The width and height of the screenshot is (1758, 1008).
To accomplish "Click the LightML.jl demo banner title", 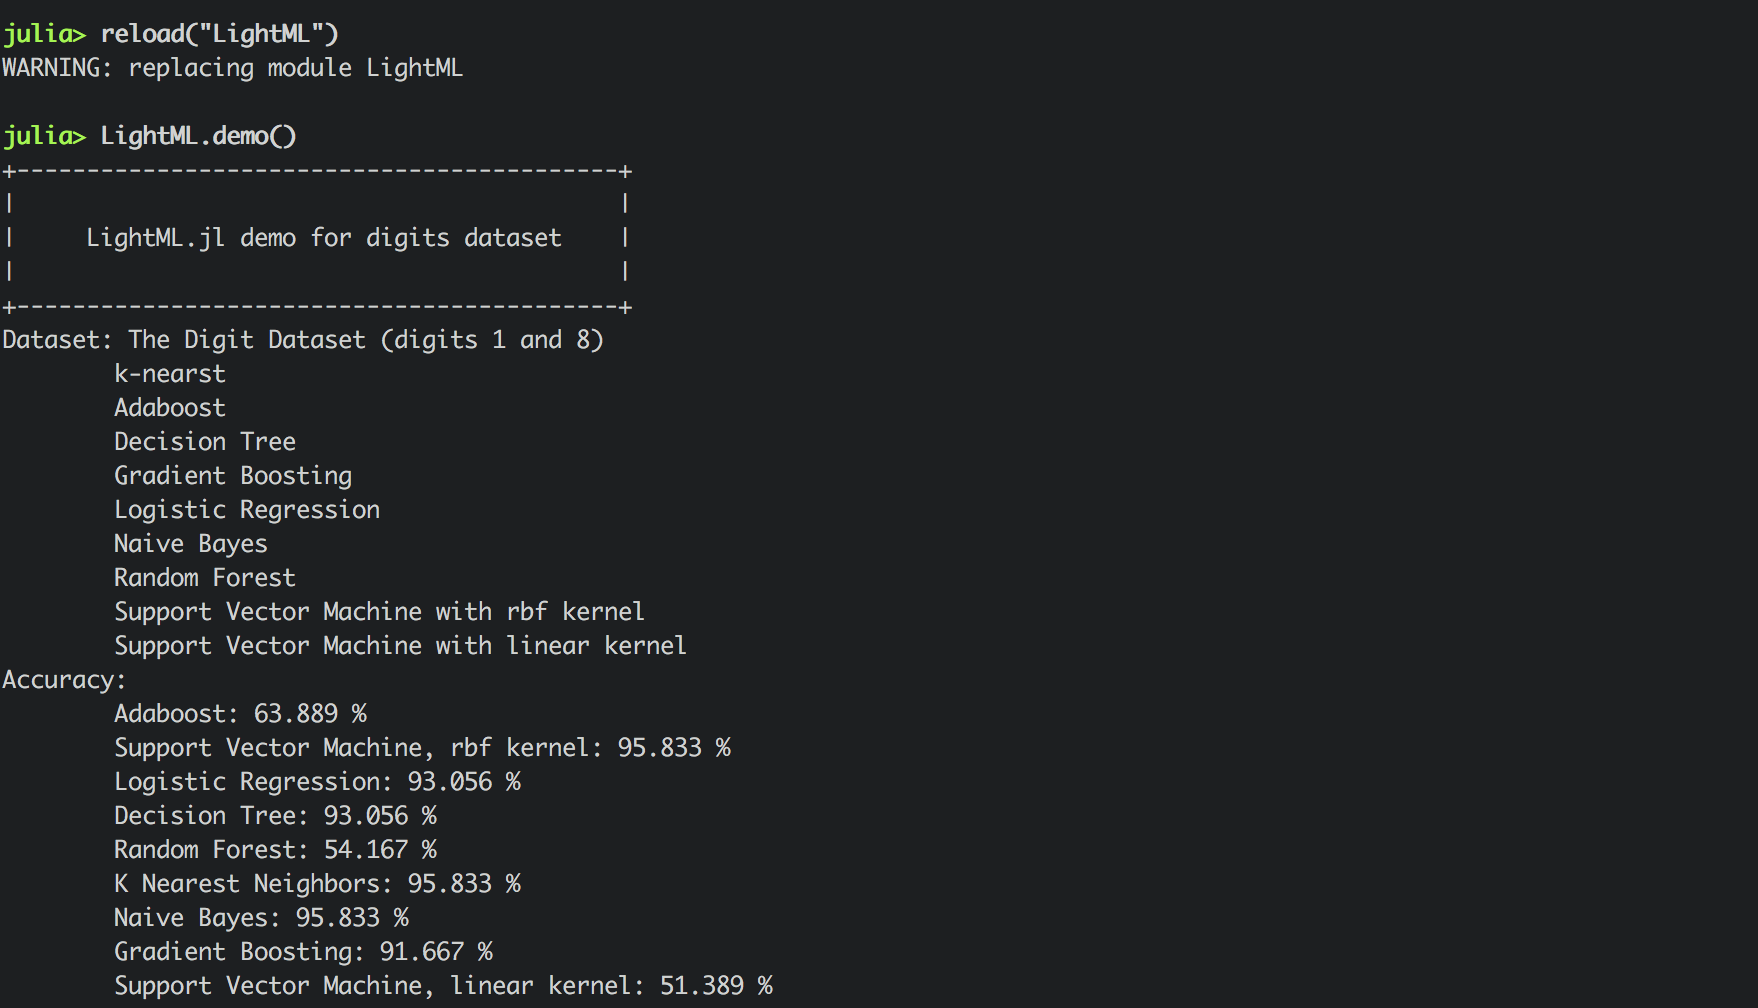I will (x=324, y=238).
